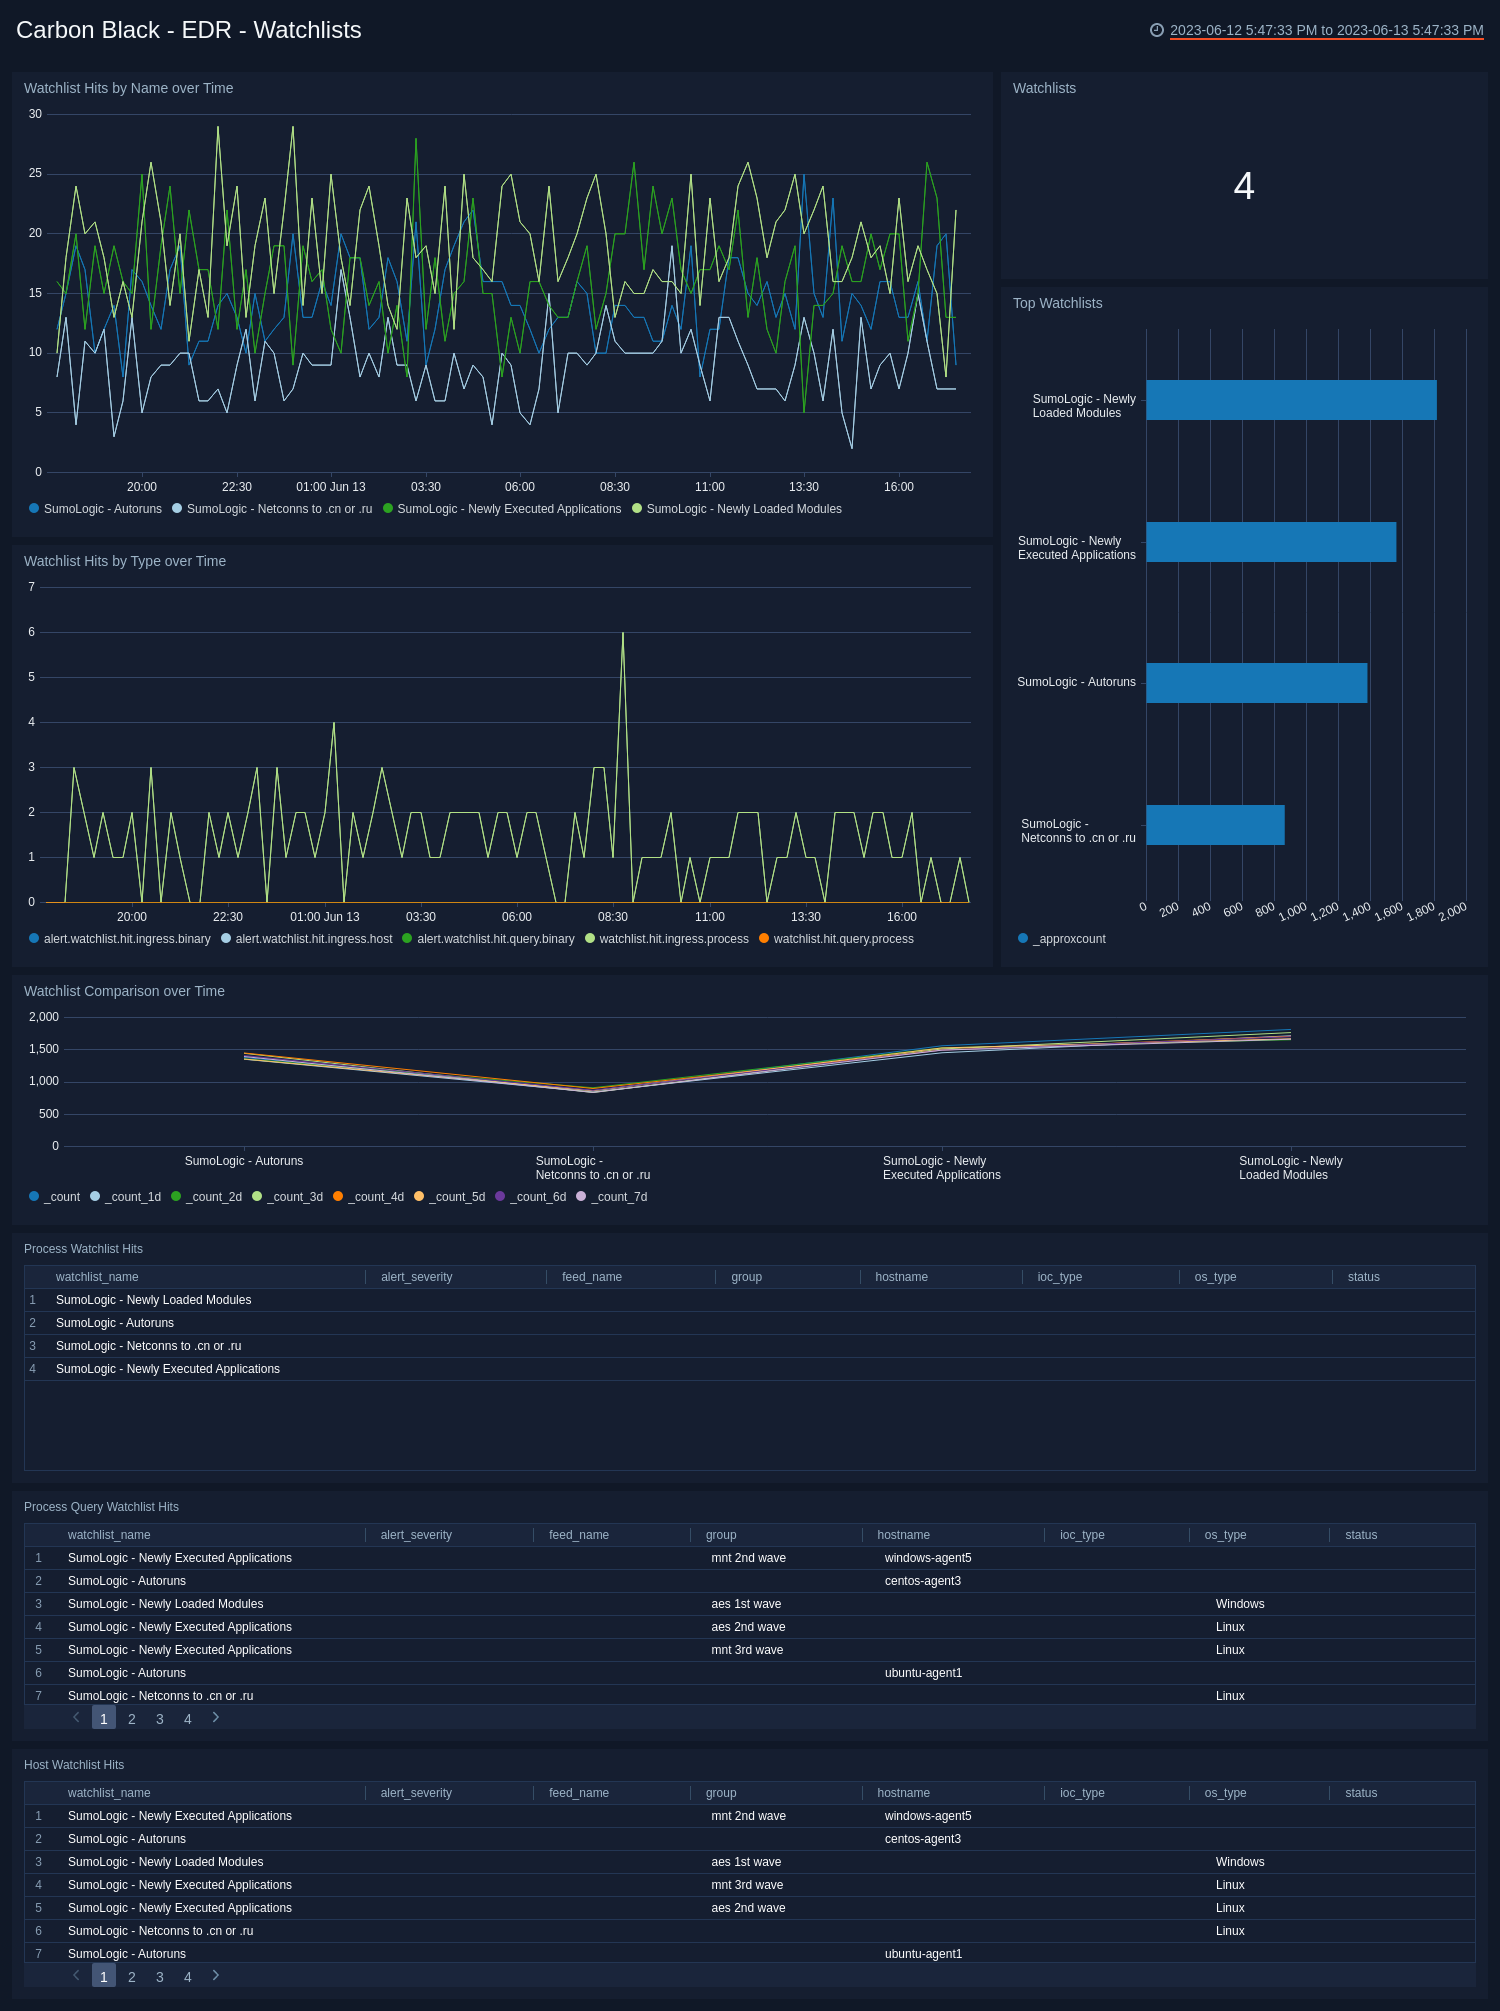Select row 2 SumoLogic - Autoruns in Process Watchlist Hits
Viewport: 1500px width, 2011px height.
750,1323
